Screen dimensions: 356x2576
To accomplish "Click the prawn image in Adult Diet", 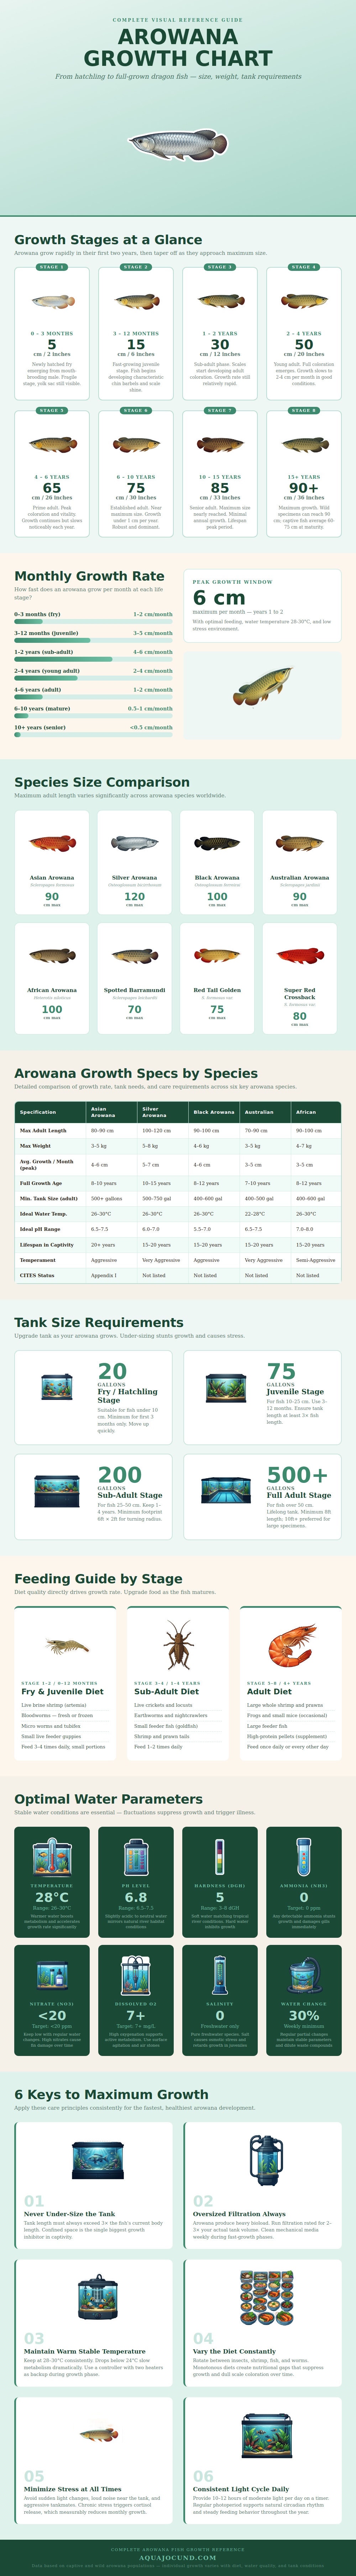I will [291, 1646].
